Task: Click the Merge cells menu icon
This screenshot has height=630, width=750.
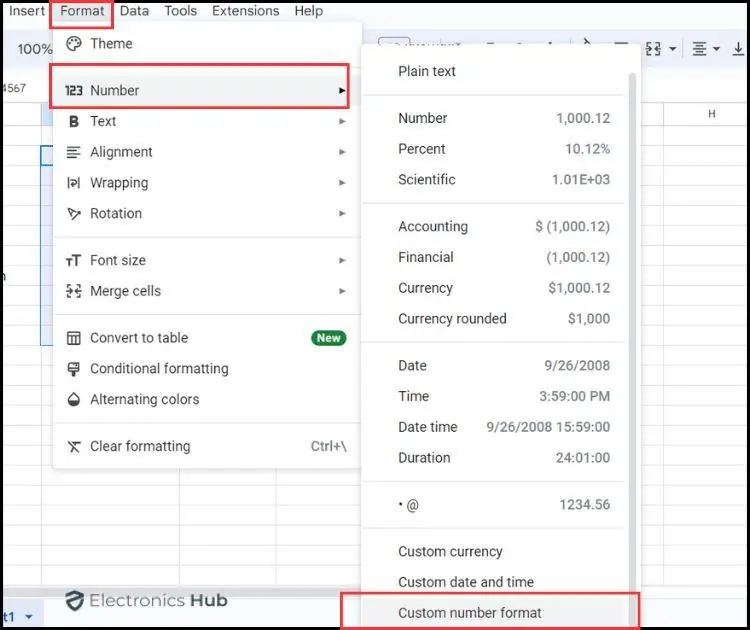Action: [x=74, y=291]
